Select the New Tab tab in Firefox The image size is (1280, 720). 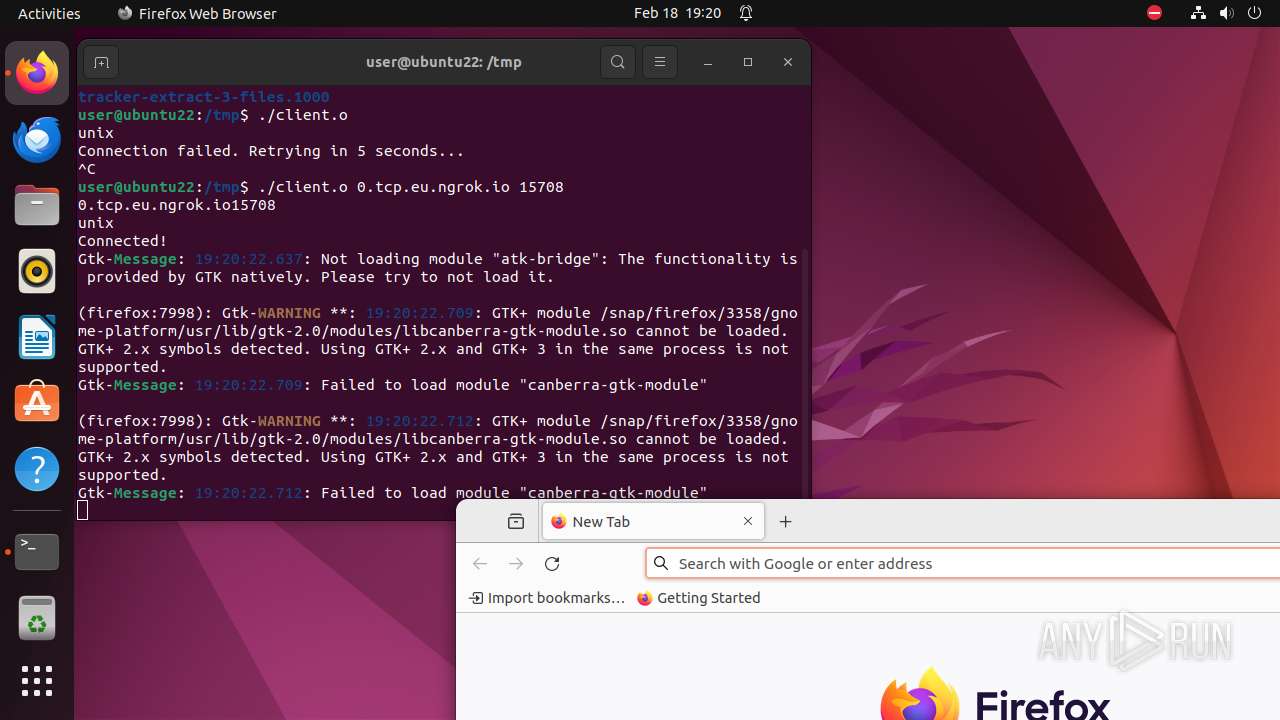point(653,522)
